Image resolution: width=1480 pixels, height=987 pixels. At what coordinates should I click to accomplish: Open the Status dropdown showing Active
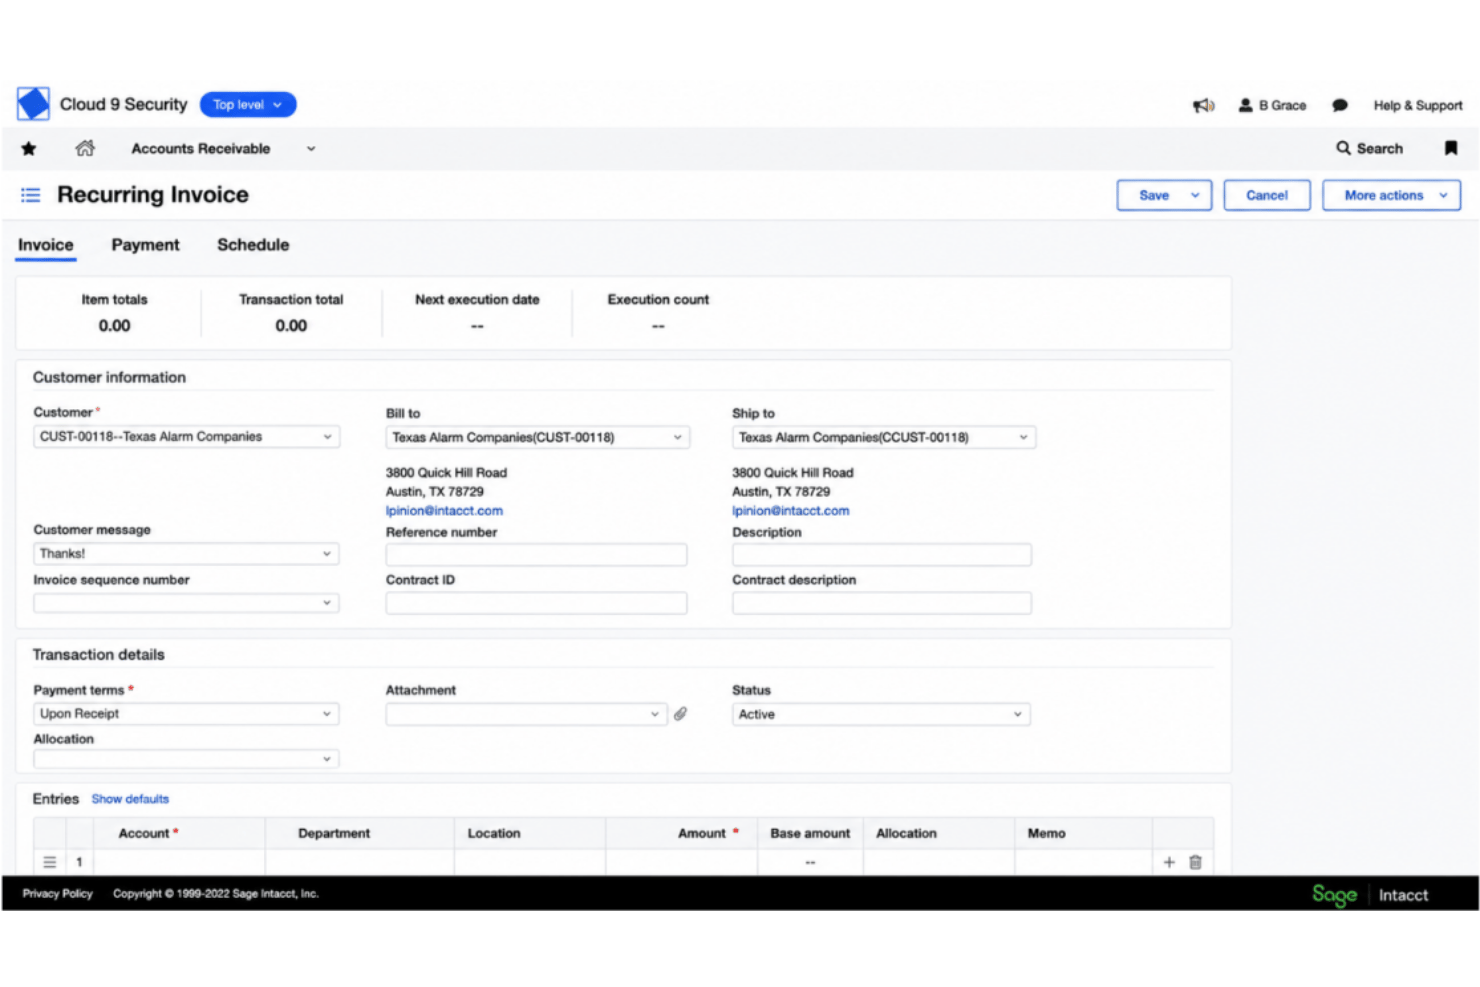click(881, 714)
